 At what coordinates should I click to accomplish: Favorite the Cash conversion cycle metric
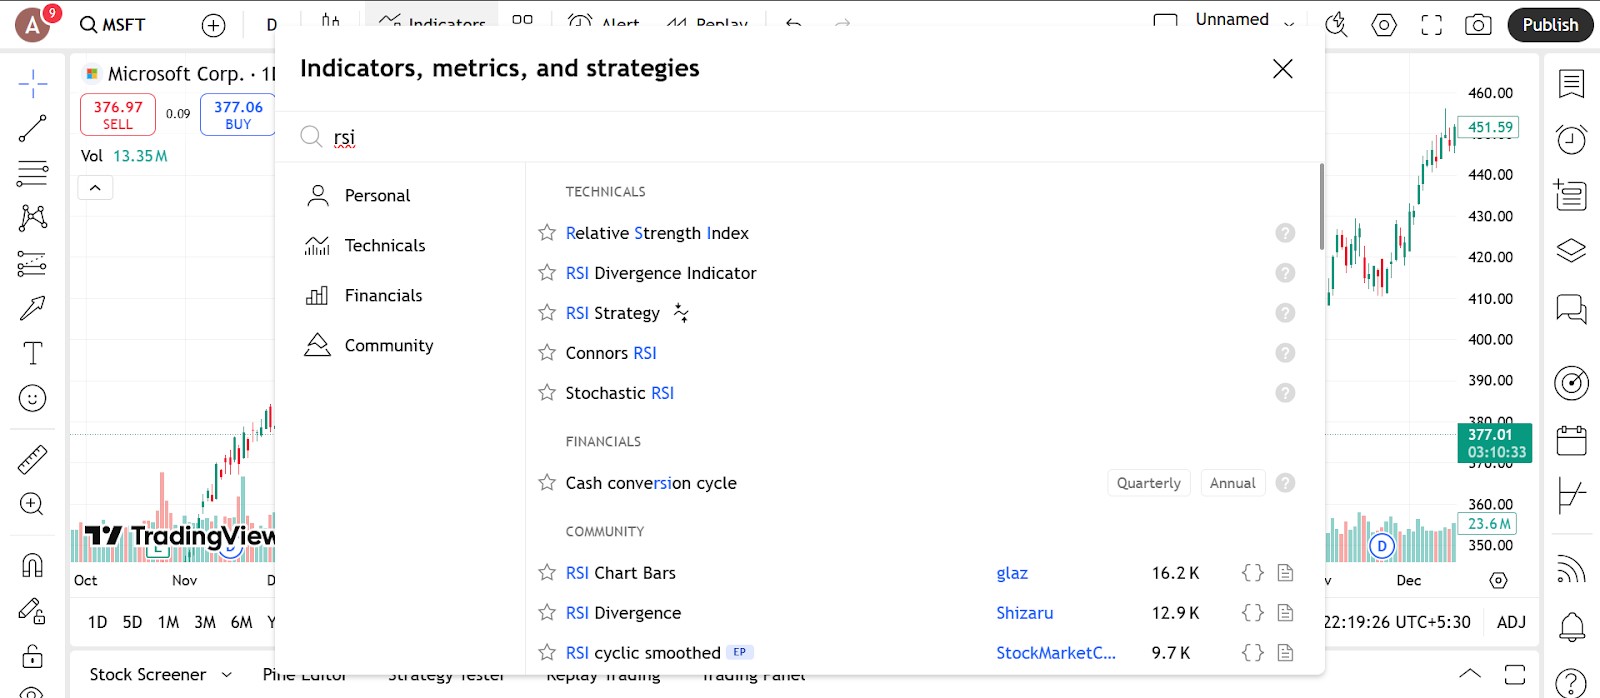pyautogui.click(x=547, y=483)
